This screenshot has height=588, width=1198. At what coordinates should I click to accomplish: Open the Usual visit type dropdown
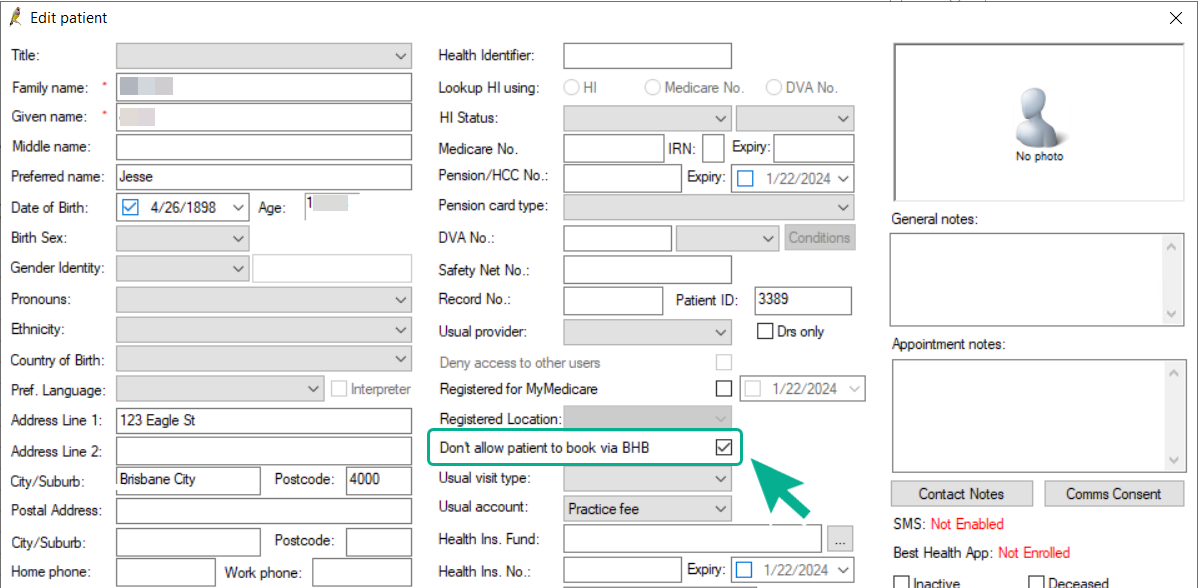647,478
